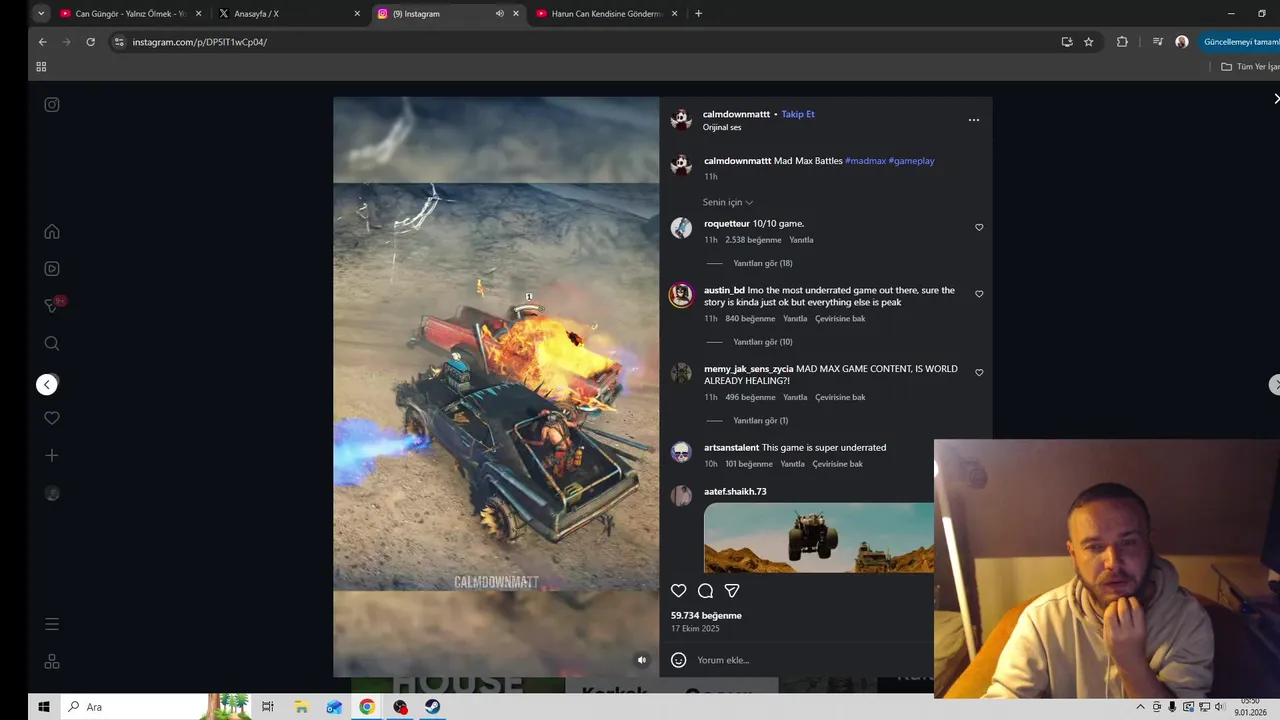The width and height of the screenshot is (1280, 720).
Task: Open Chrome media control icon
Action: [1157, 42]
